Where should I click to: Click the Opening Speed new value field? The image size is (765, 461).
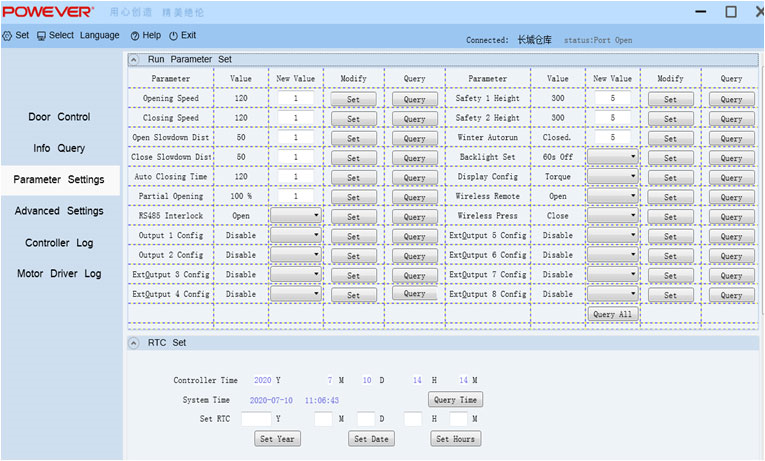296,99
